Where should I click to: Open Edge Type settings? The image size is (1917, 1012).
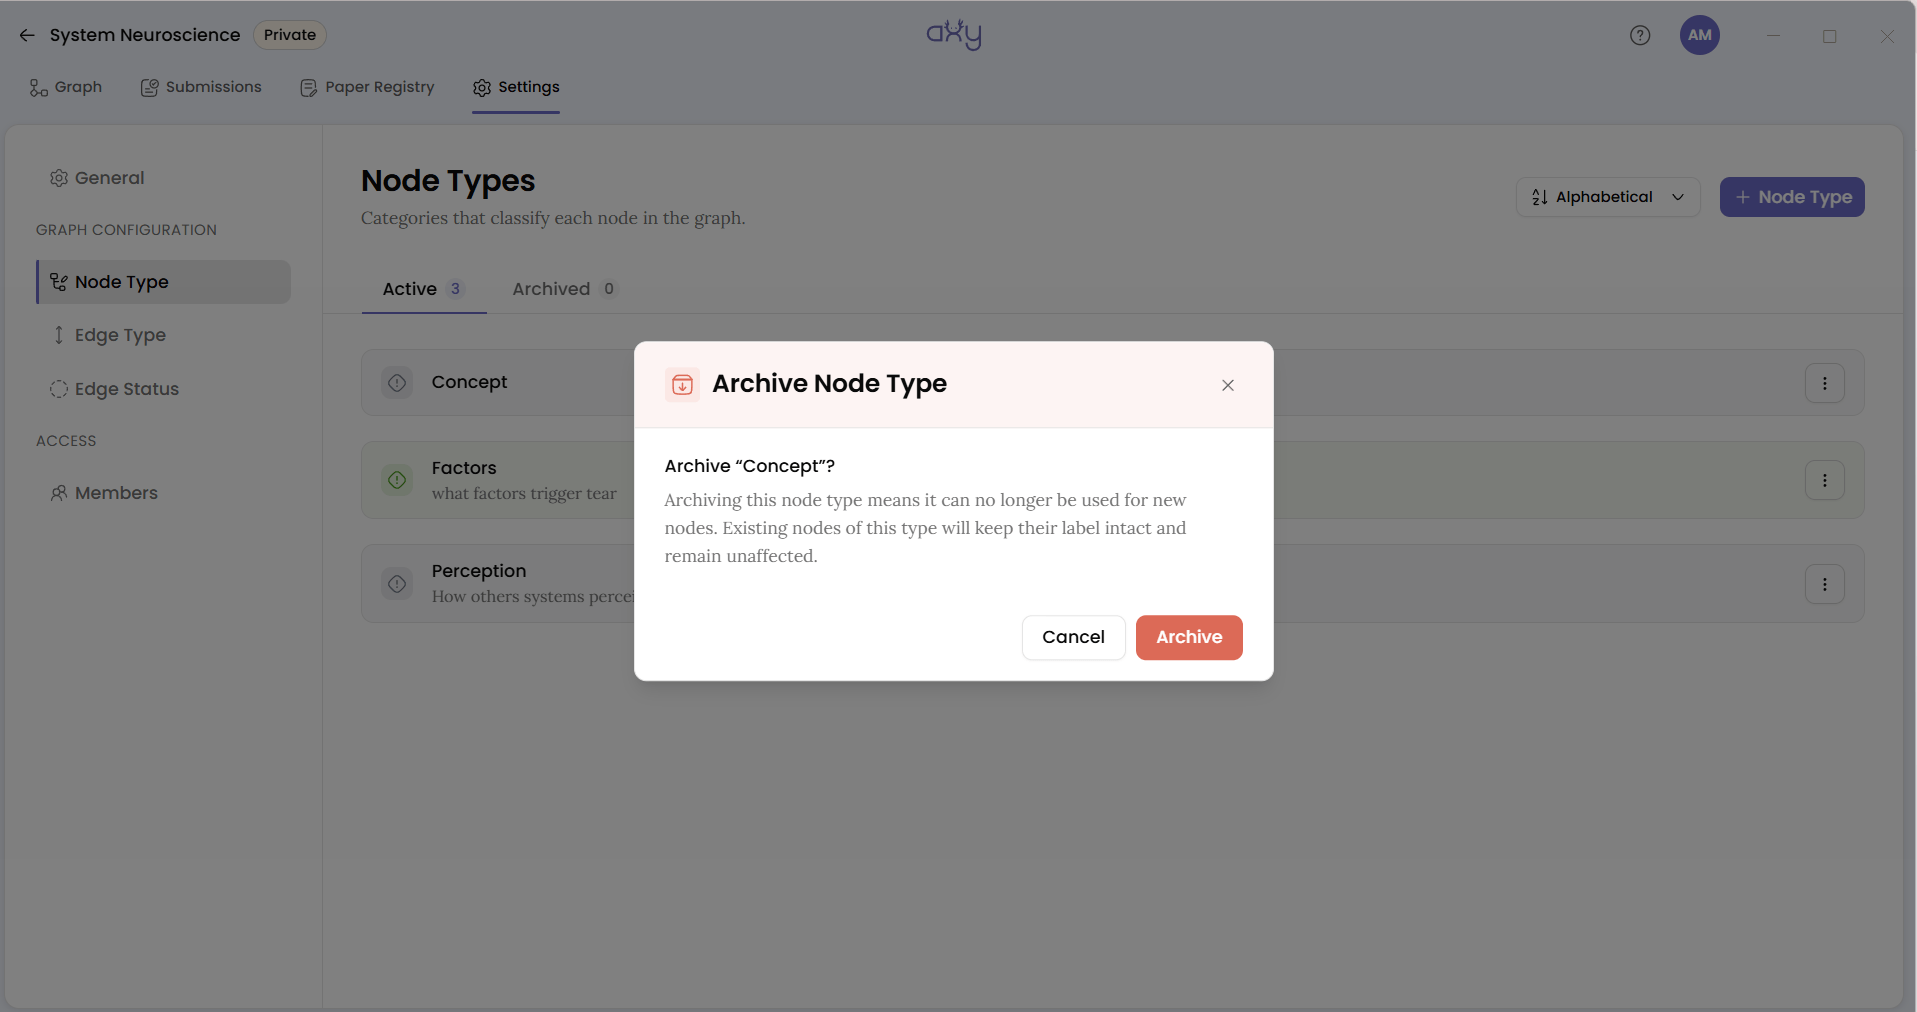pyautogui.click(x=108, y=335)
